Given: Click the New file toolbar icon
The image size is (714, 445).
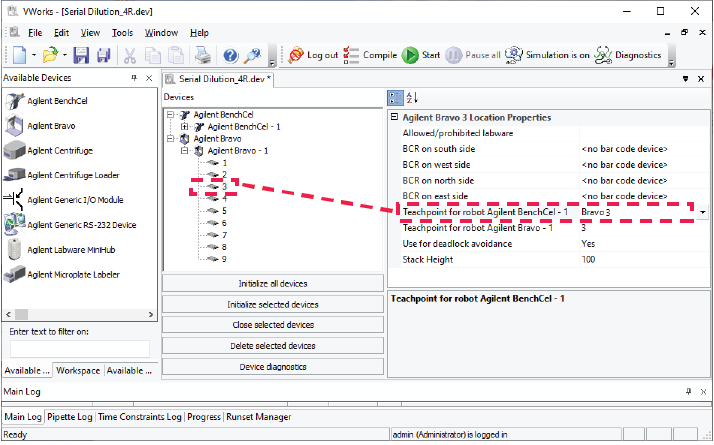Looking at the screenshot, I should pyautogui.click(x=20, y=55).
